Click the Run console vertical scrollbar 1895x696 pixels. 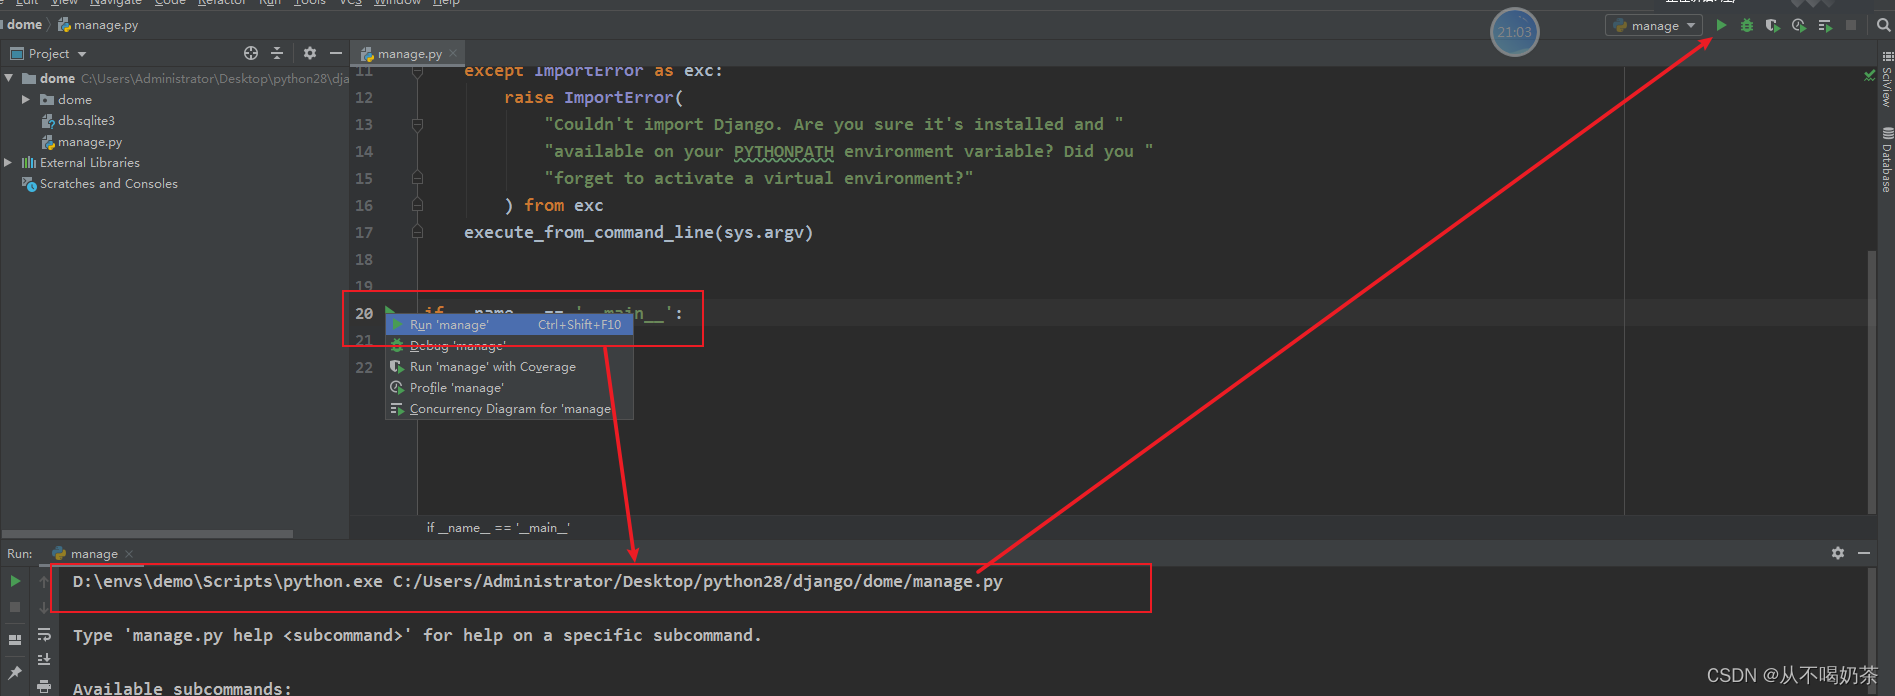point(1871,630)
